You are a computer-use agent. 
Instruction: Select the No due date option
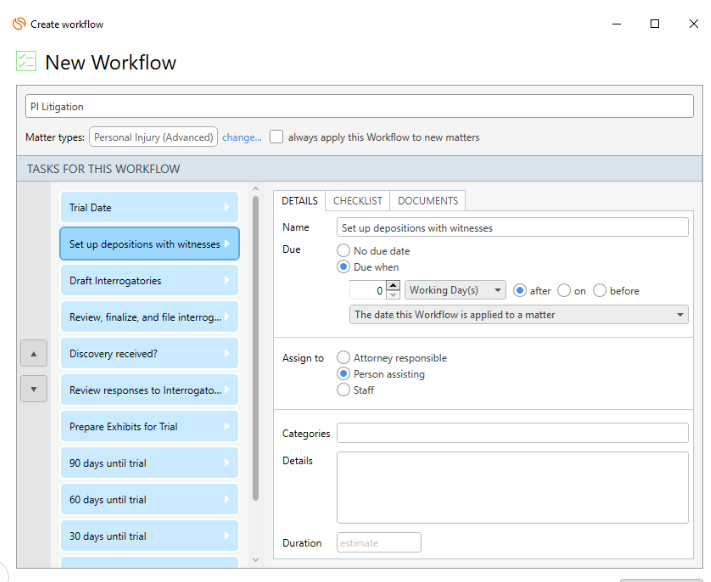[343, 251]
